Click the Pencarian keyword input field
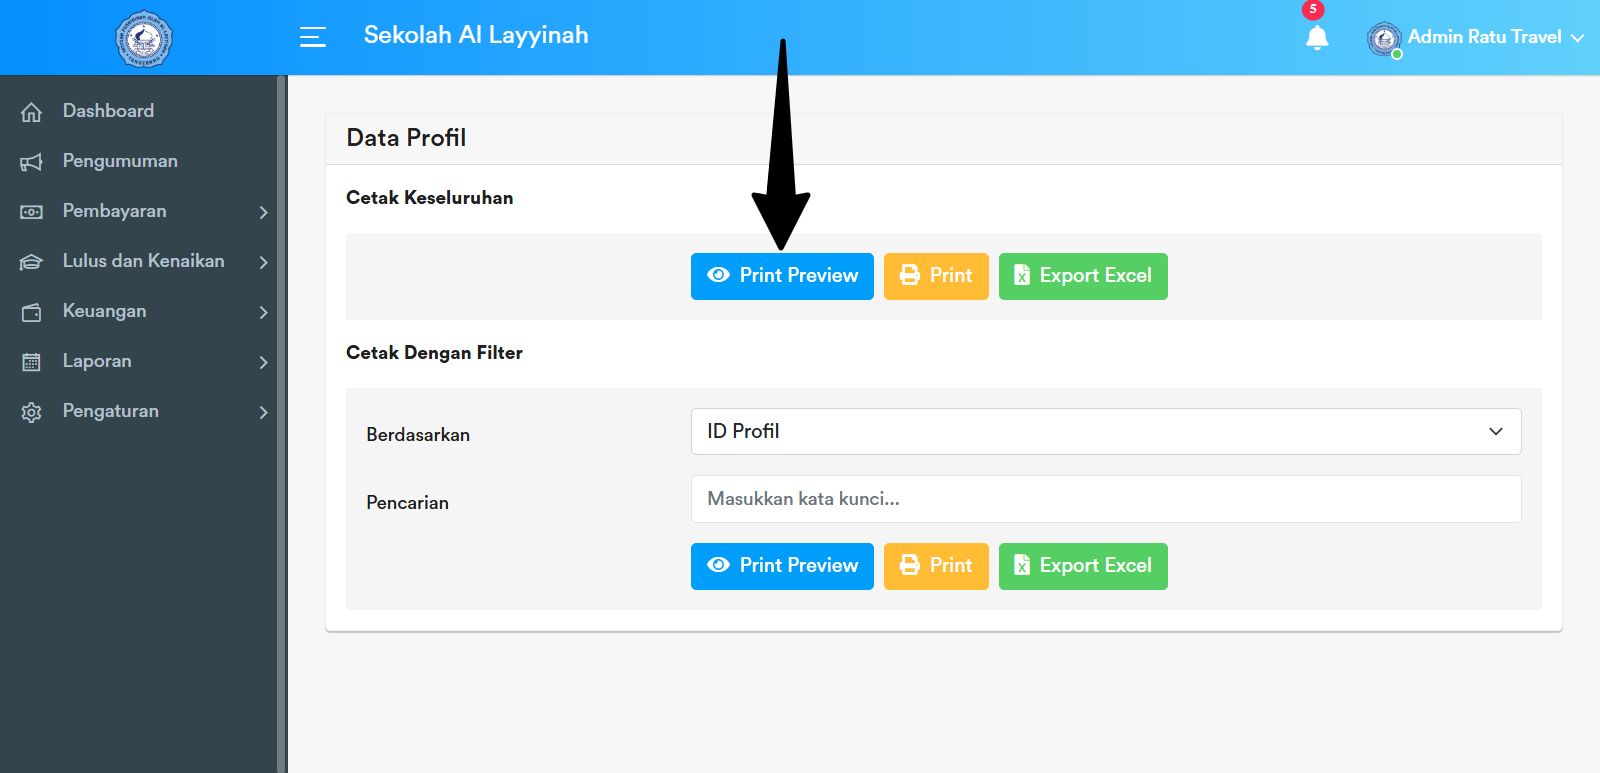Screen dimensions: 1600x773 [1105, 499]
